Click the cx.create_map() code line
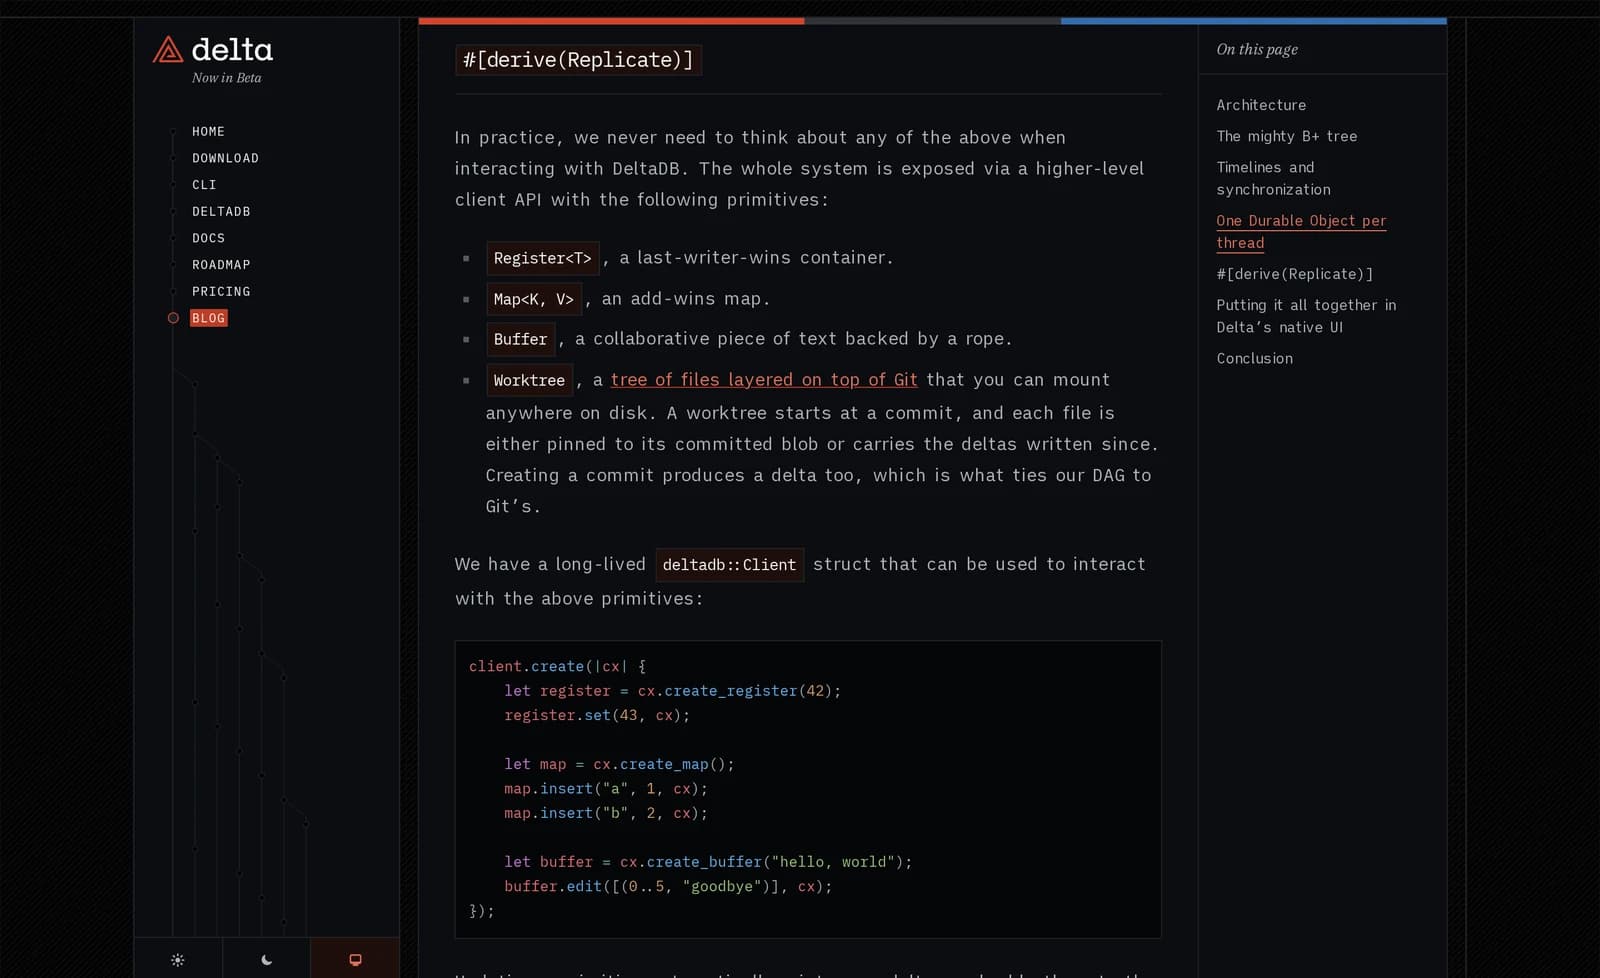The width and height of the screenshot is (1600, 978). (619, 764)
